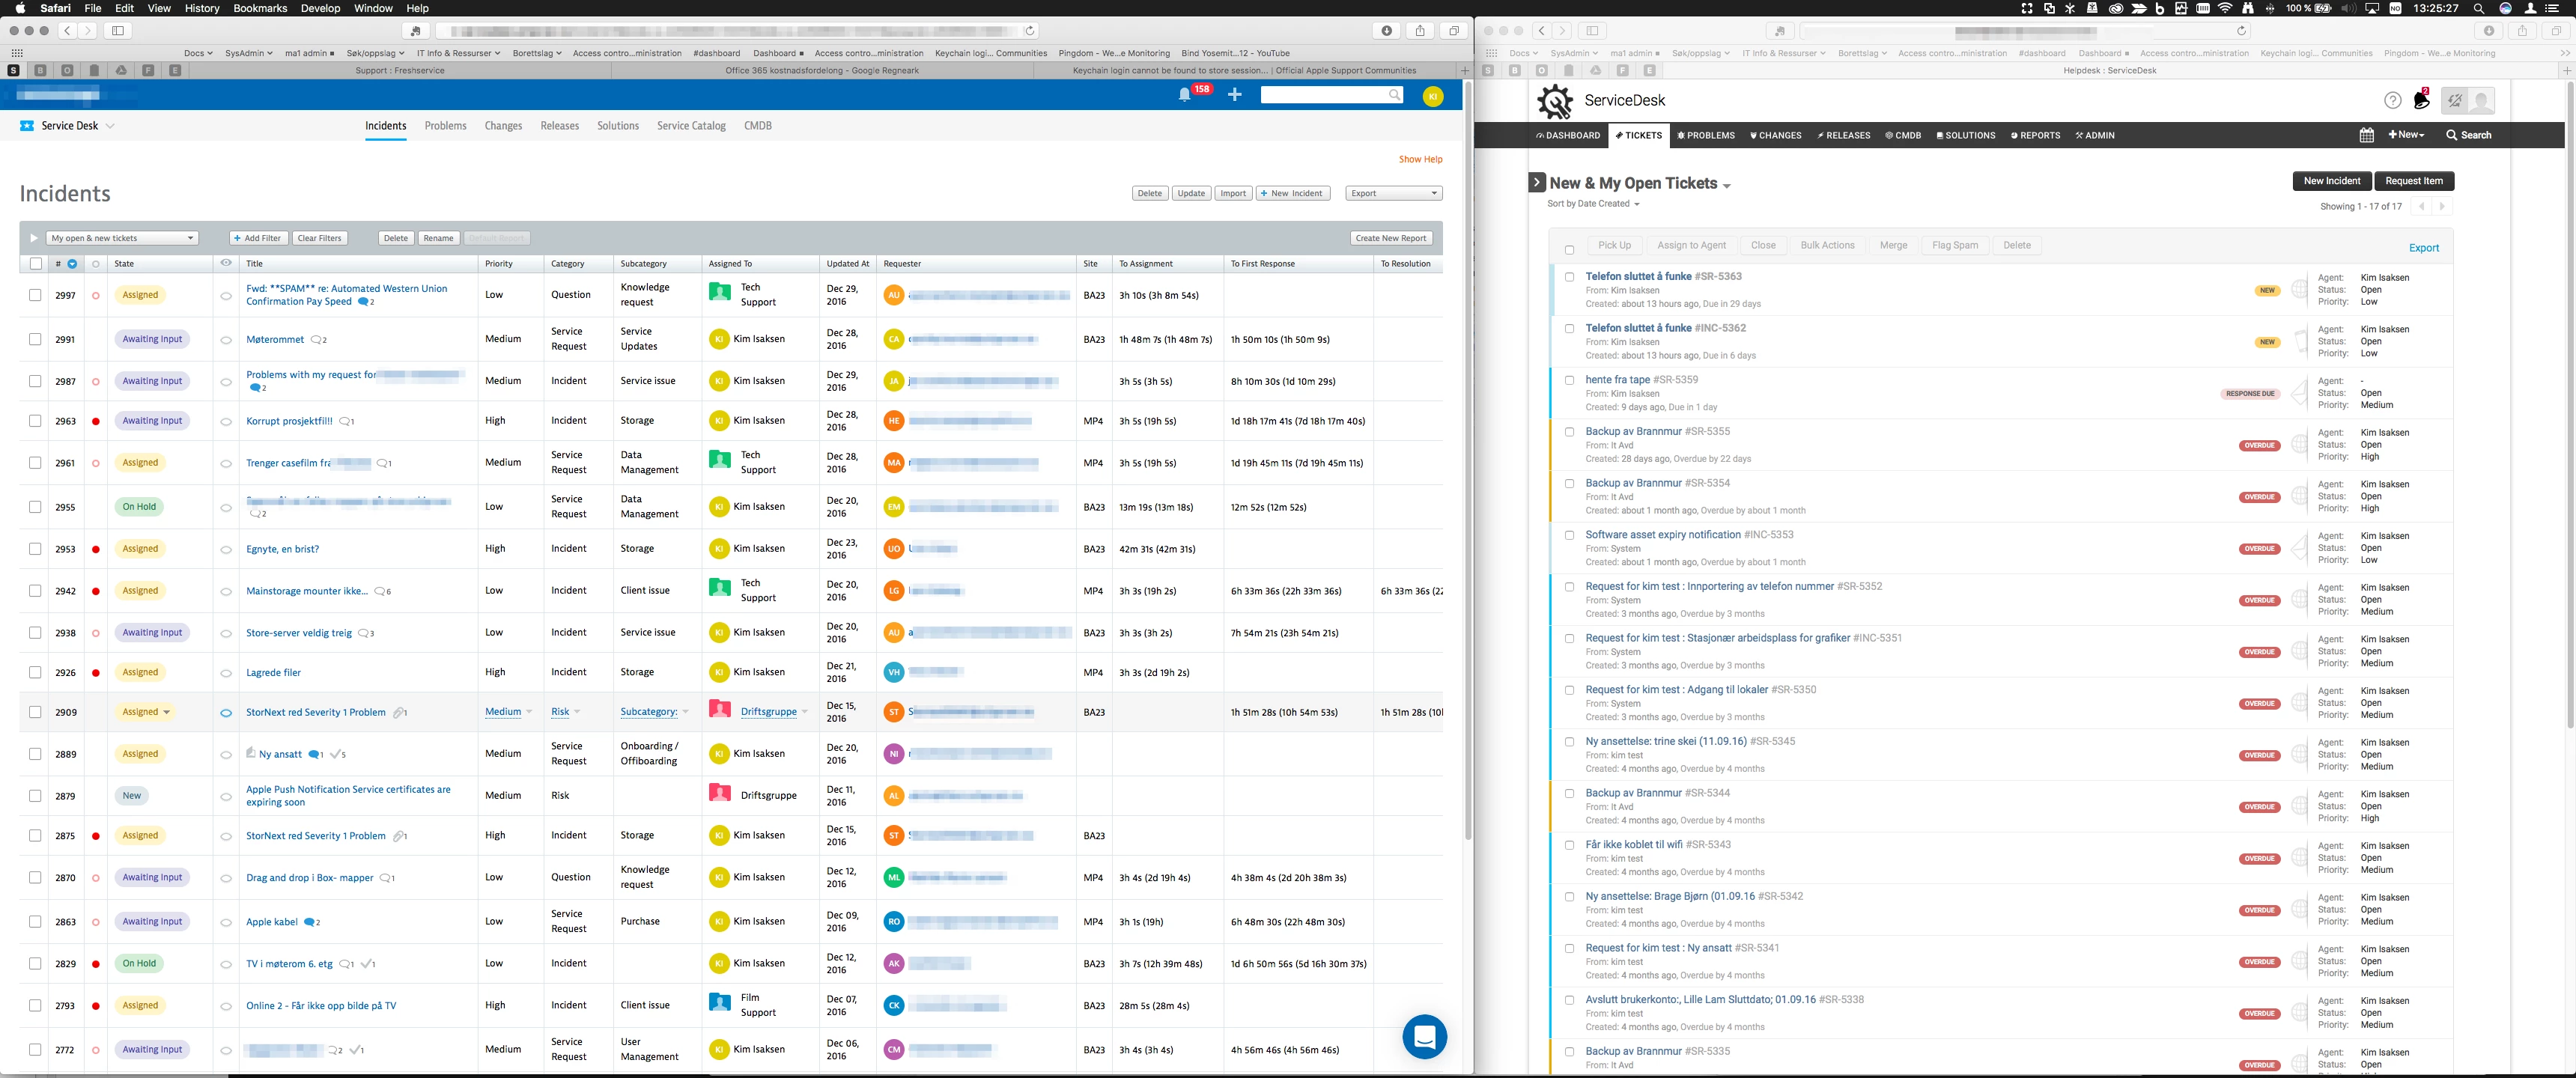
Task: Click the ServiceDesk page vertical scrollbar
Action: tap(2569, 404)
